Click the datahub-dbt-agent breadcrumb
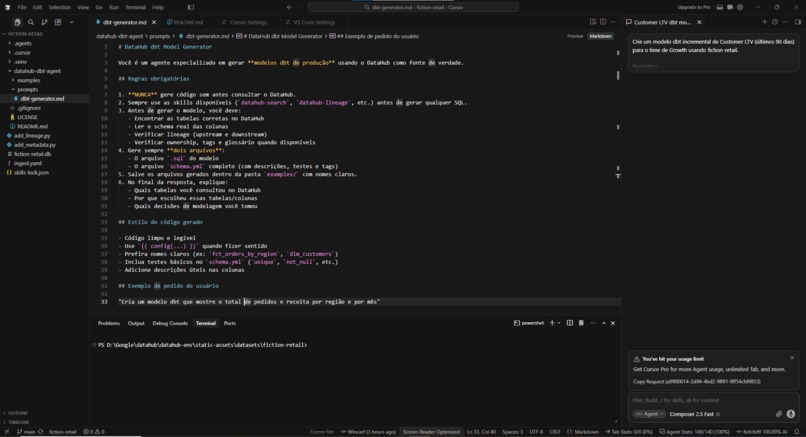The image size is (806, 437). pyautogui.click(x=120, y=36)
